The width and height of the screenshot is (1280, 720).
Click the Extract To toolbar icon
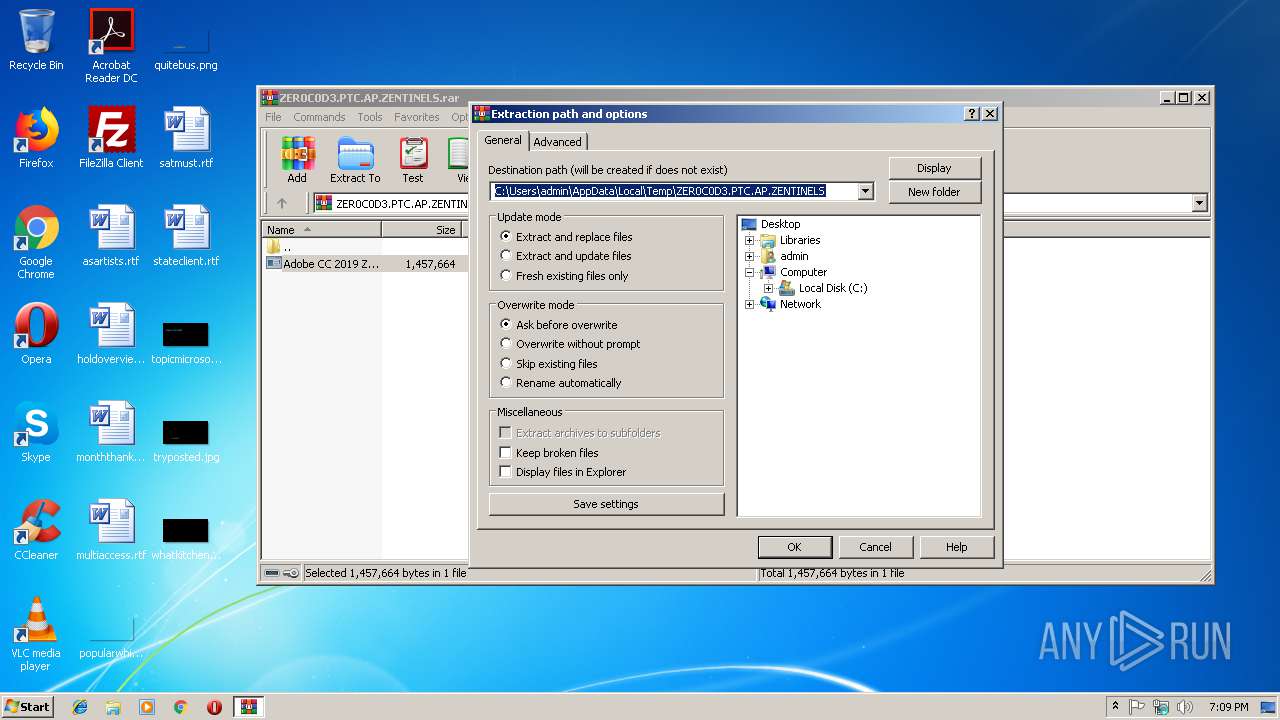tap(355, 160)
